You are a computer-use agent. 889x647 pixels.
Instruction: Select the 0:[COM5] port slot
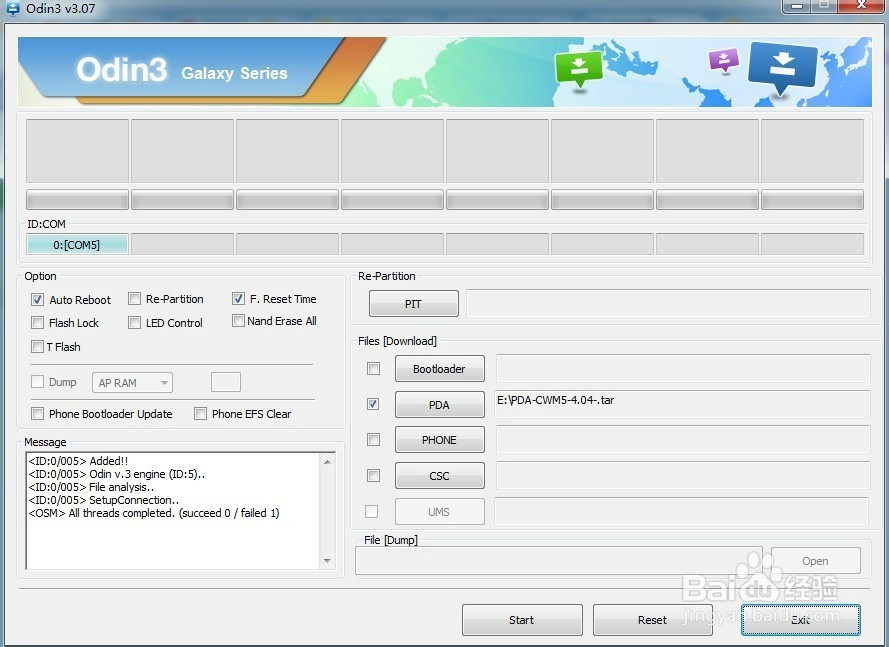pyautogui.click(x=77, y=244)
